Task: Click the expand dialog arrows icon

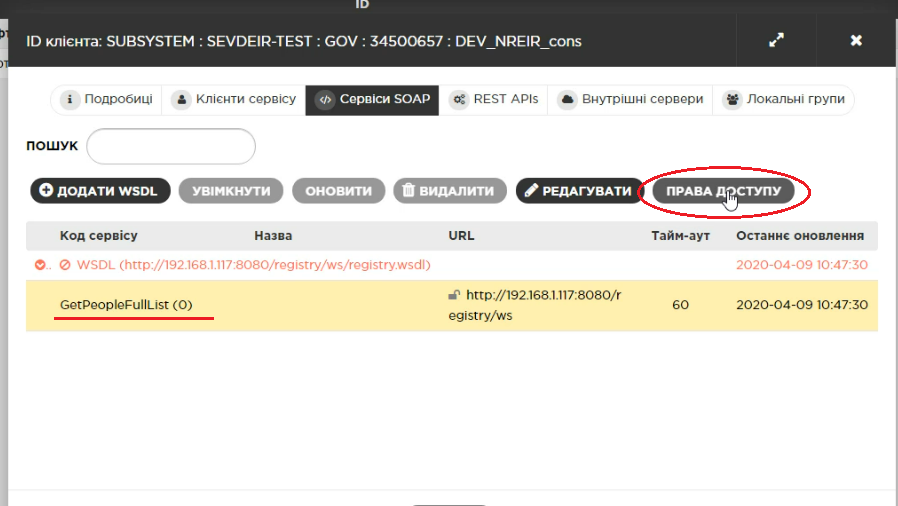Action: (x=776, y=40)
